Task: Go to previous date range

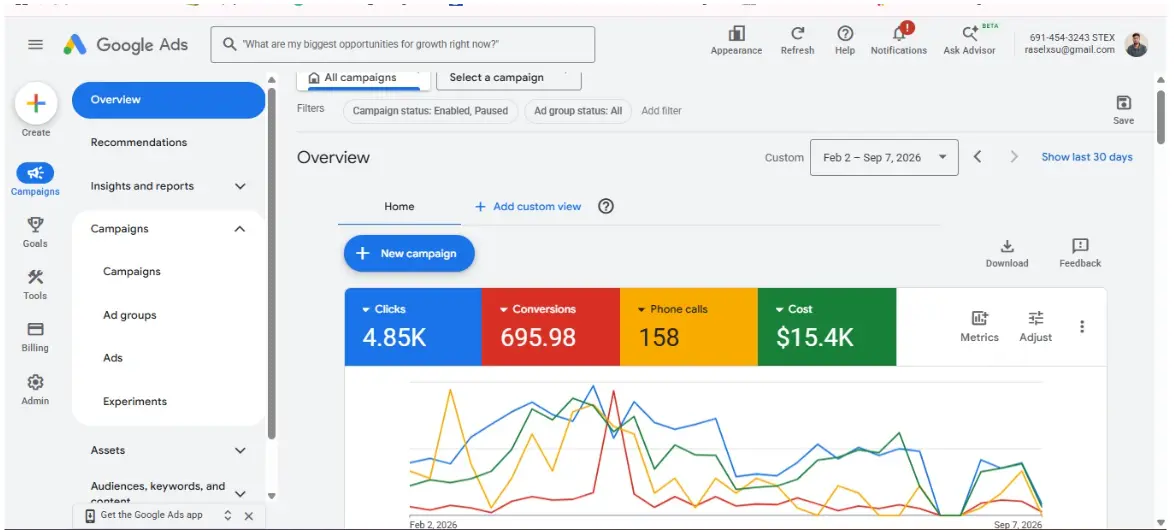Action: [x=977, y=157]
